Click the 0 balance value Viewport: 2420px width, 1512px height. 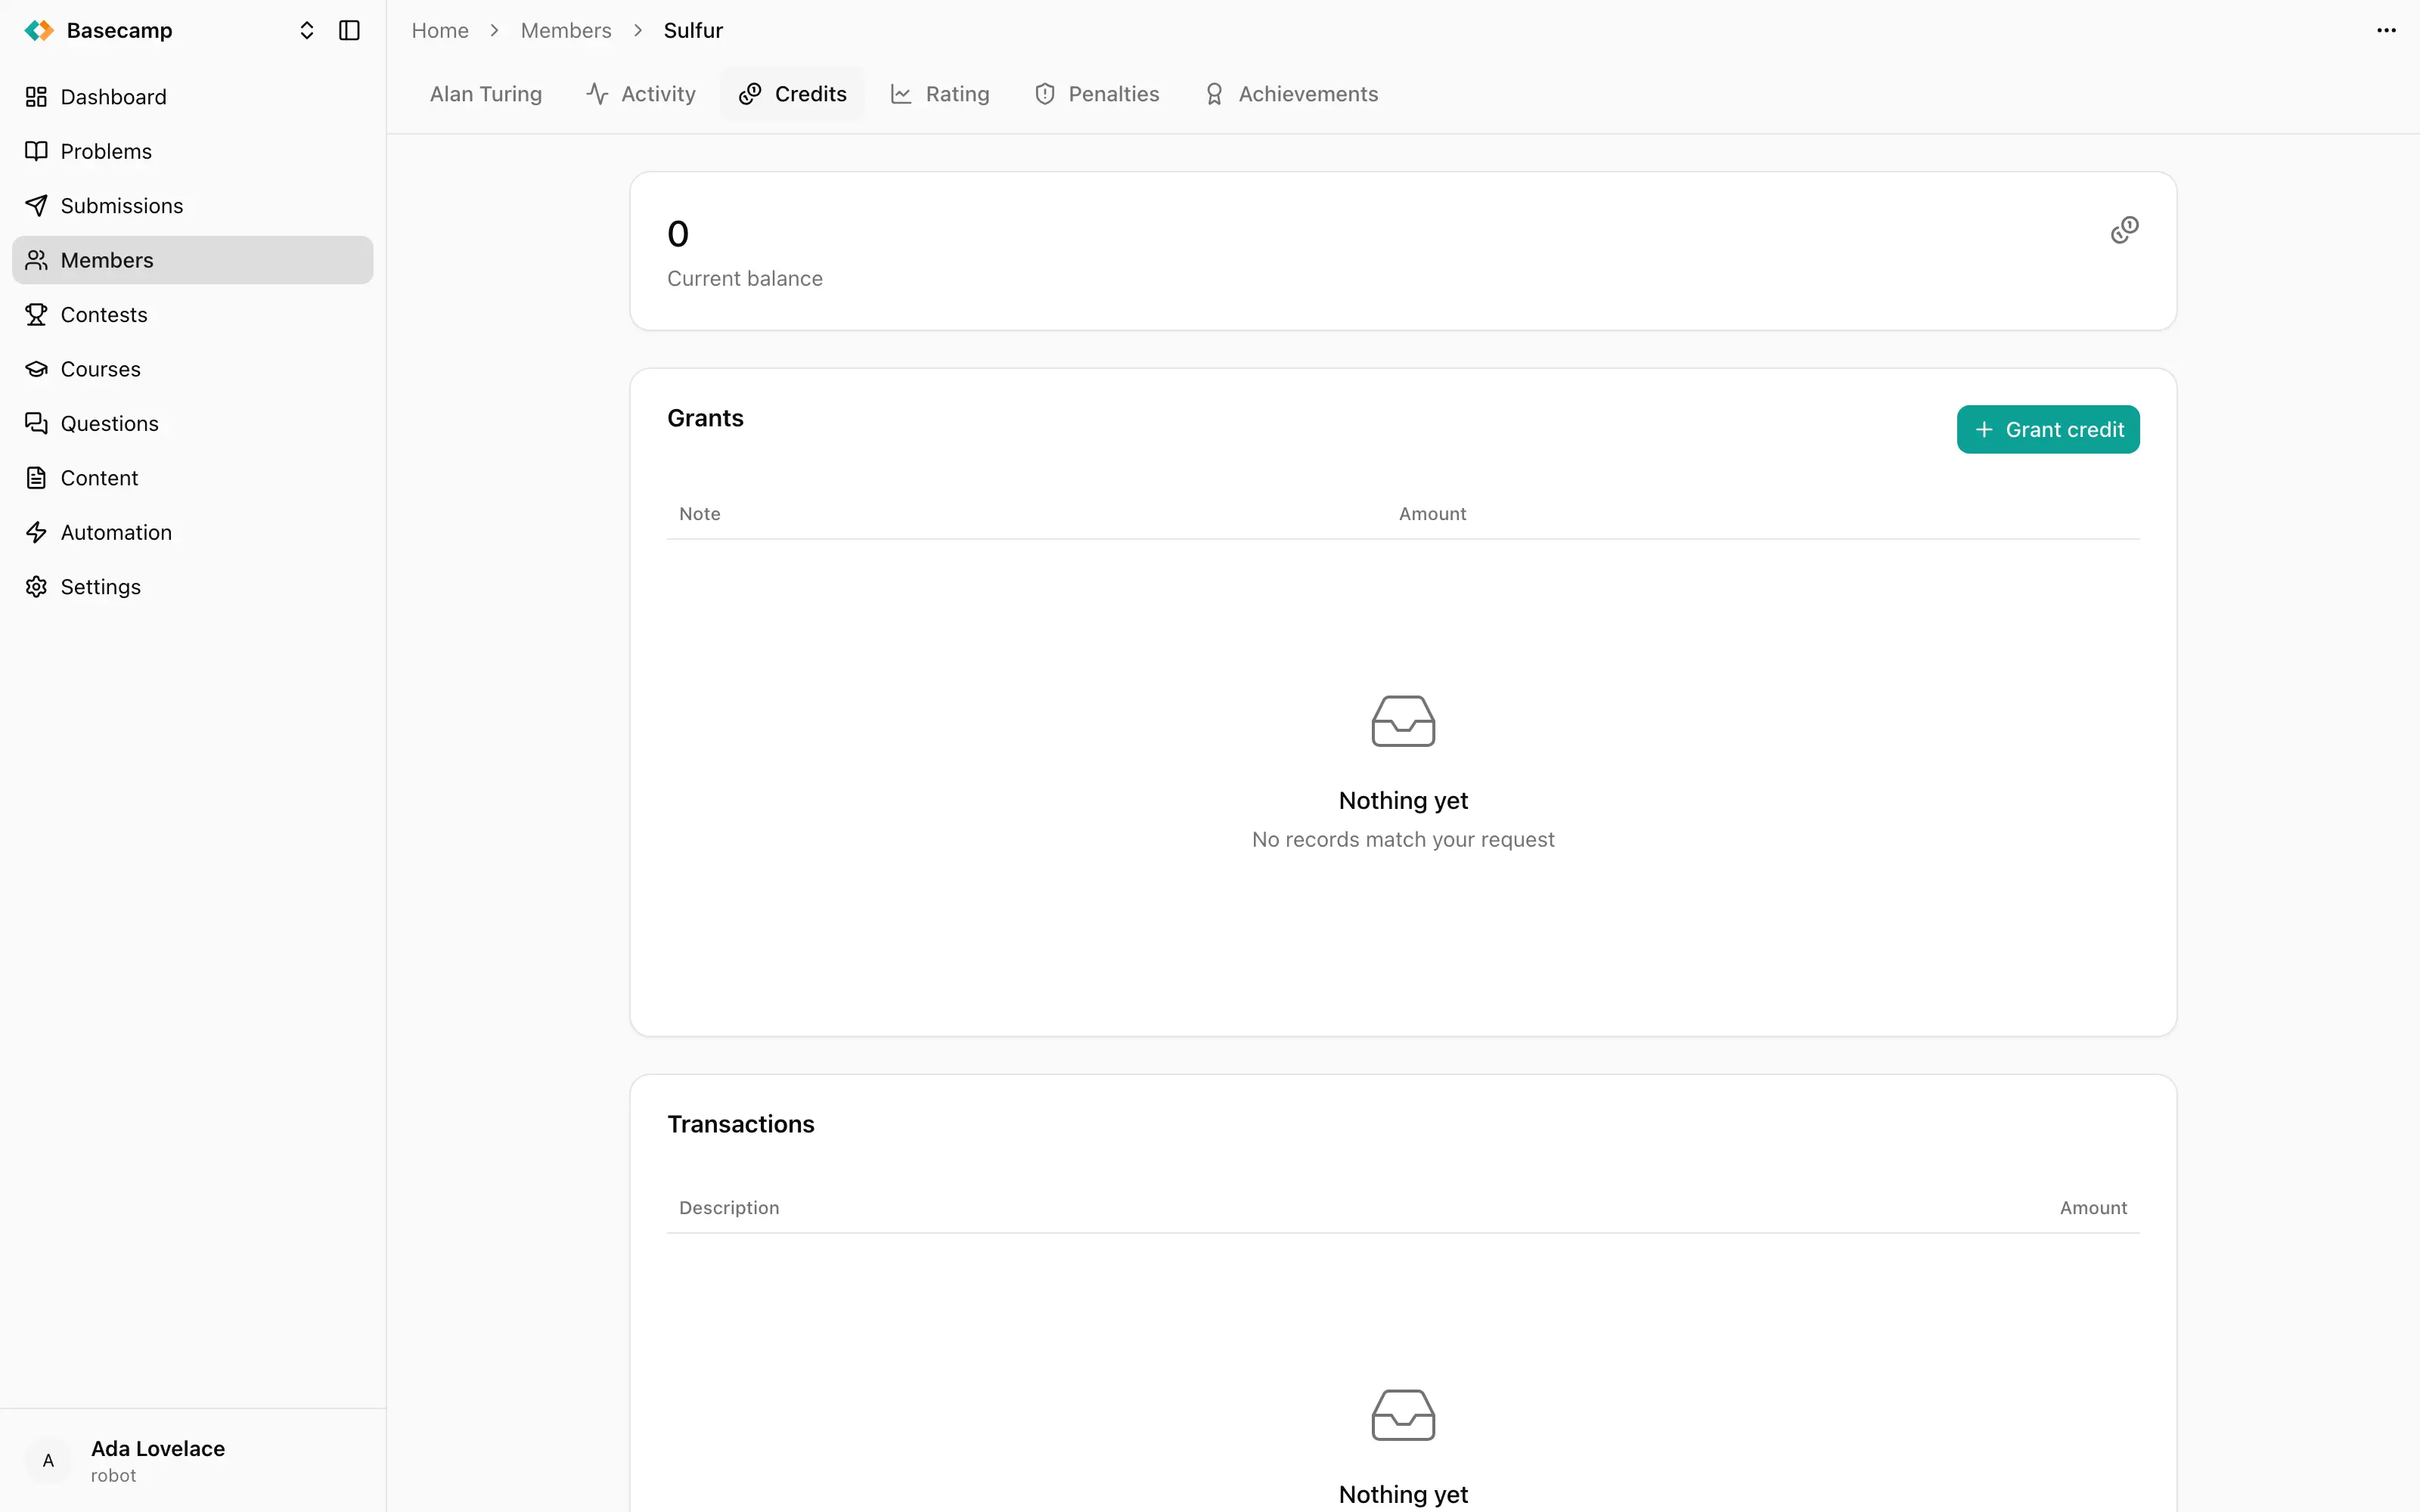point(678,234)
